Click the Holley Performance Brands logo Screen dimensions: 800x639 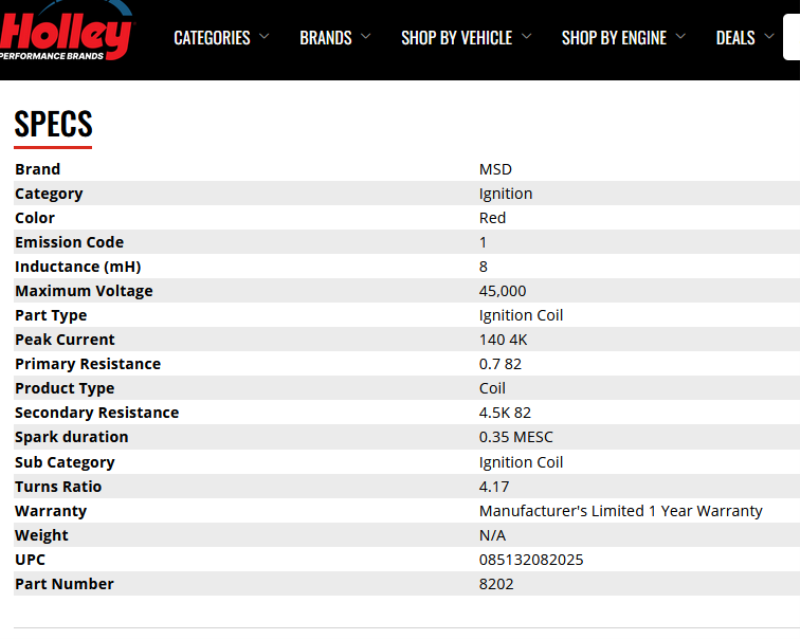click(66, 31)
